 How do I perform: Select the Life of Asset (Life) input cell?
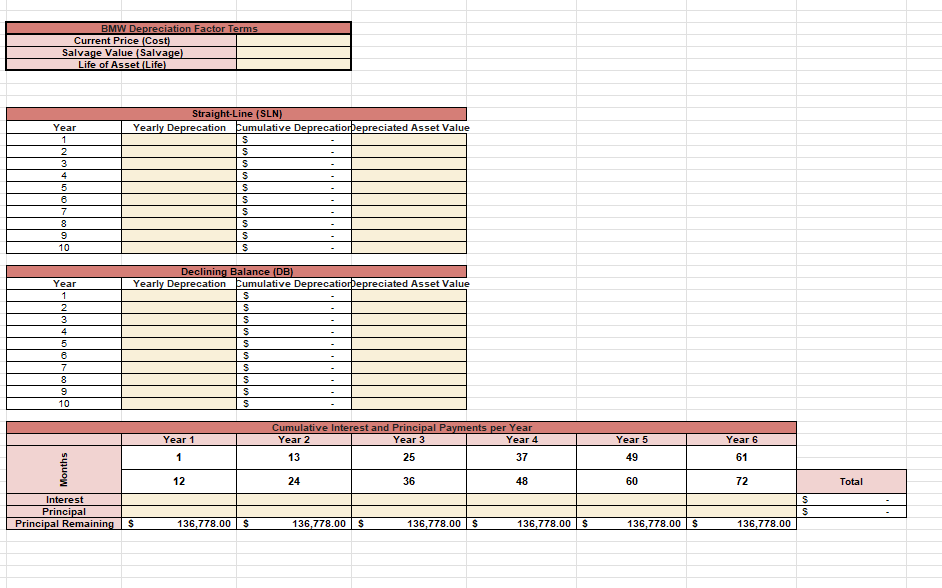292,65
